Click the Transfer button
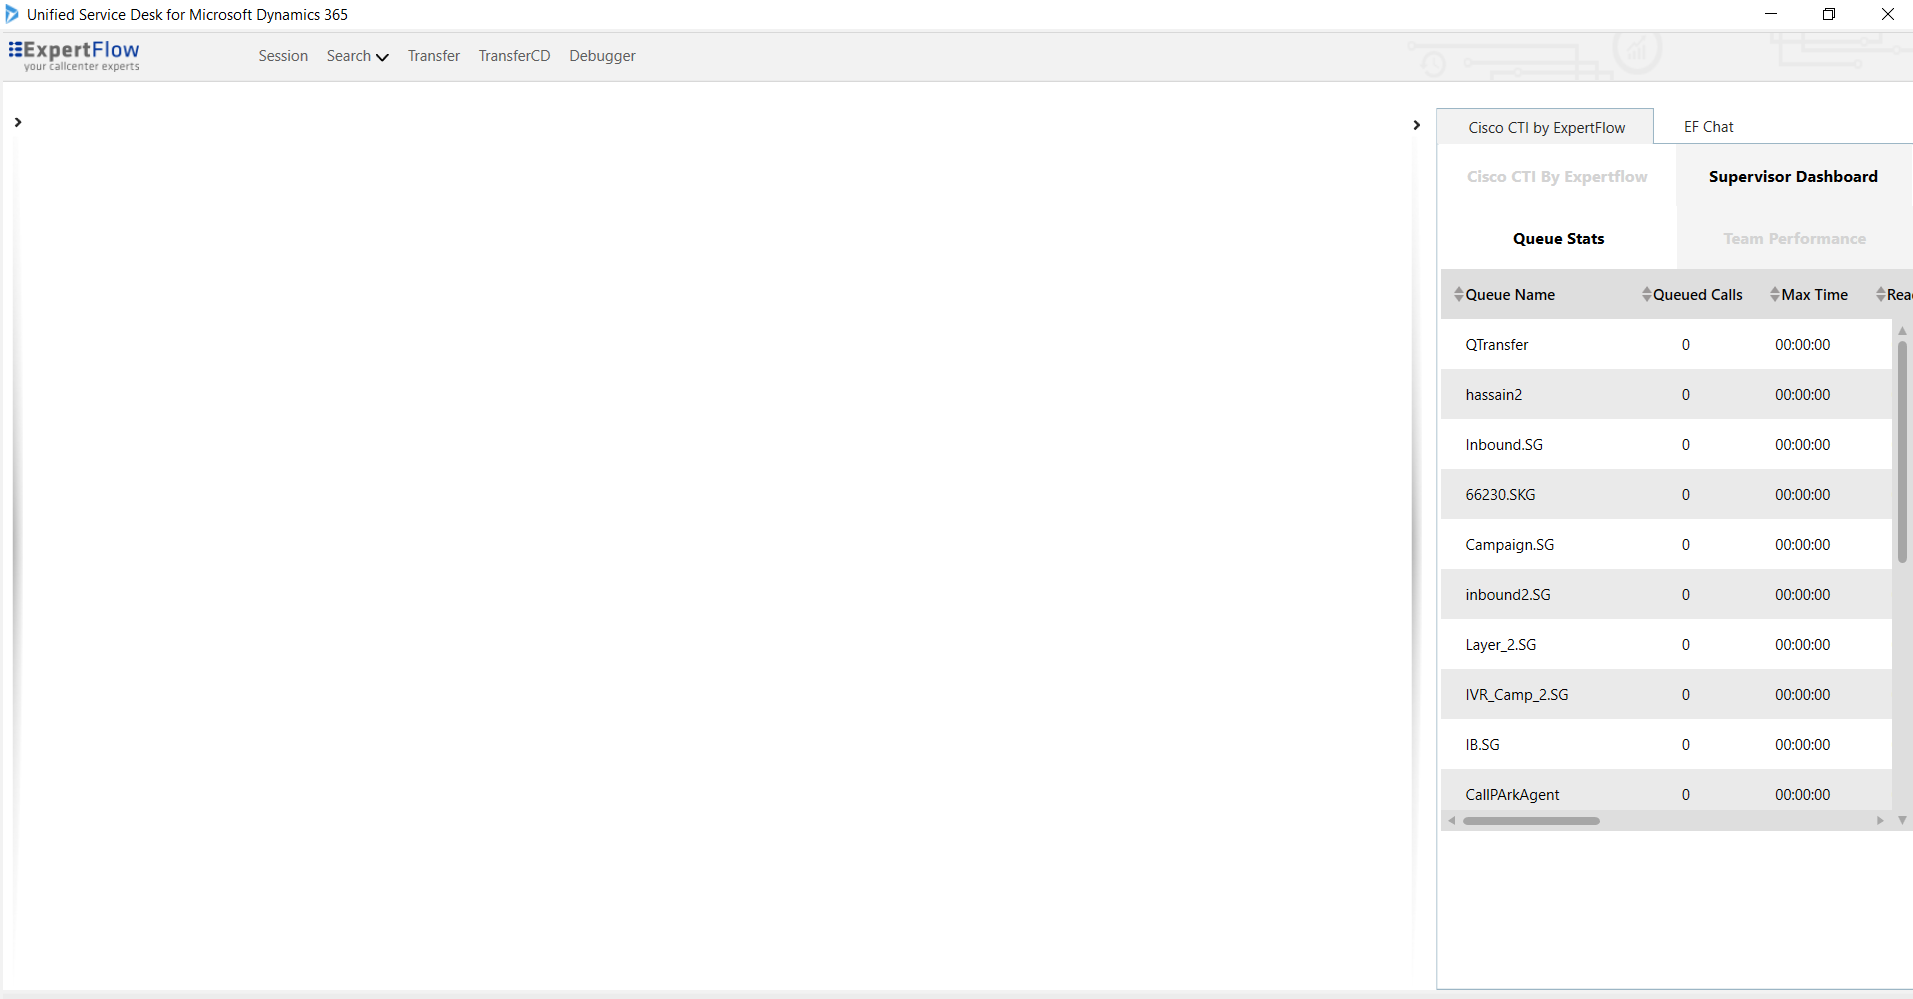Screen dimensions: 1913x999 point(433,56)
